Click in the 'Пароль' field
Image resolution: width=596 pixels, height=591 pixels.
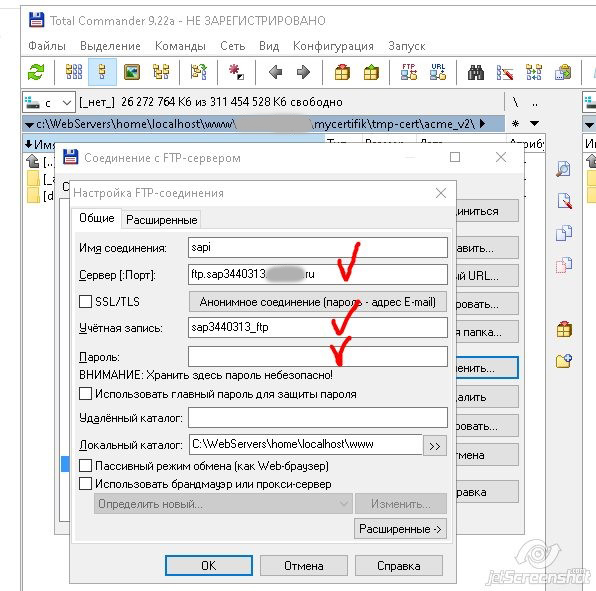point(318,357)
